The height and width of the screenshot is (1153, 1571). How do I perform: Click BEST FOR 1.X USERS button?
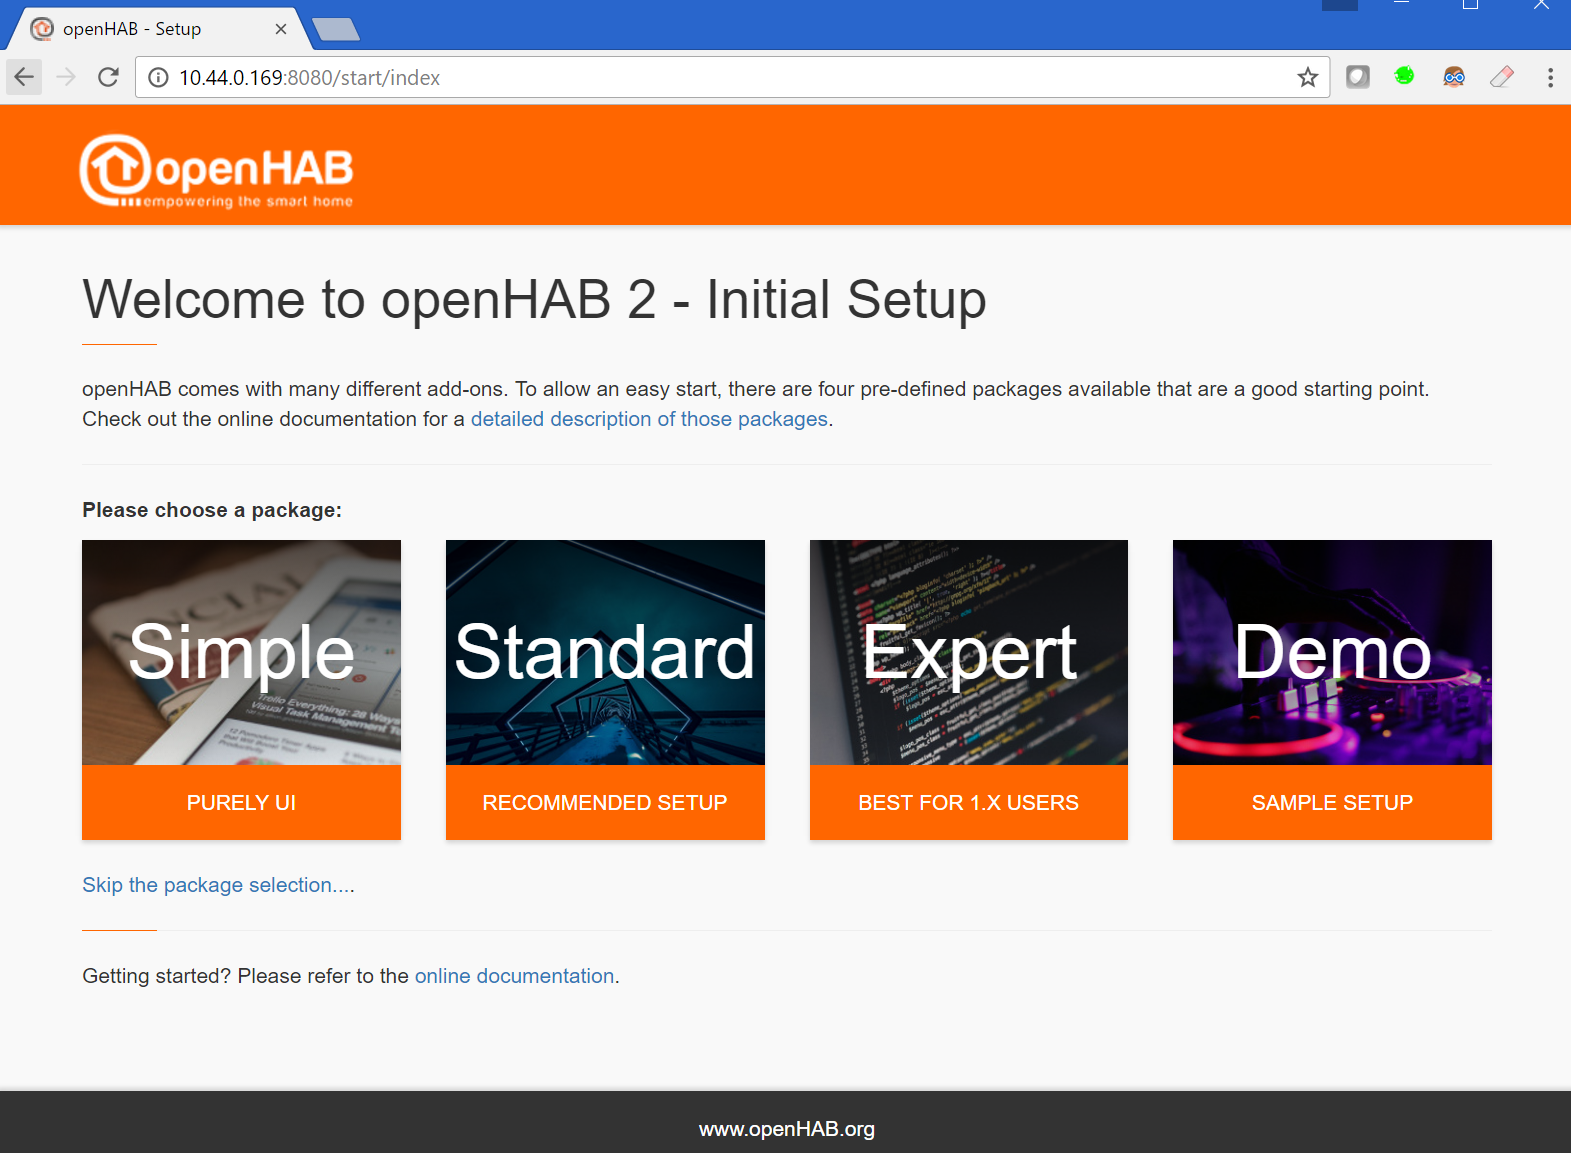969,803
